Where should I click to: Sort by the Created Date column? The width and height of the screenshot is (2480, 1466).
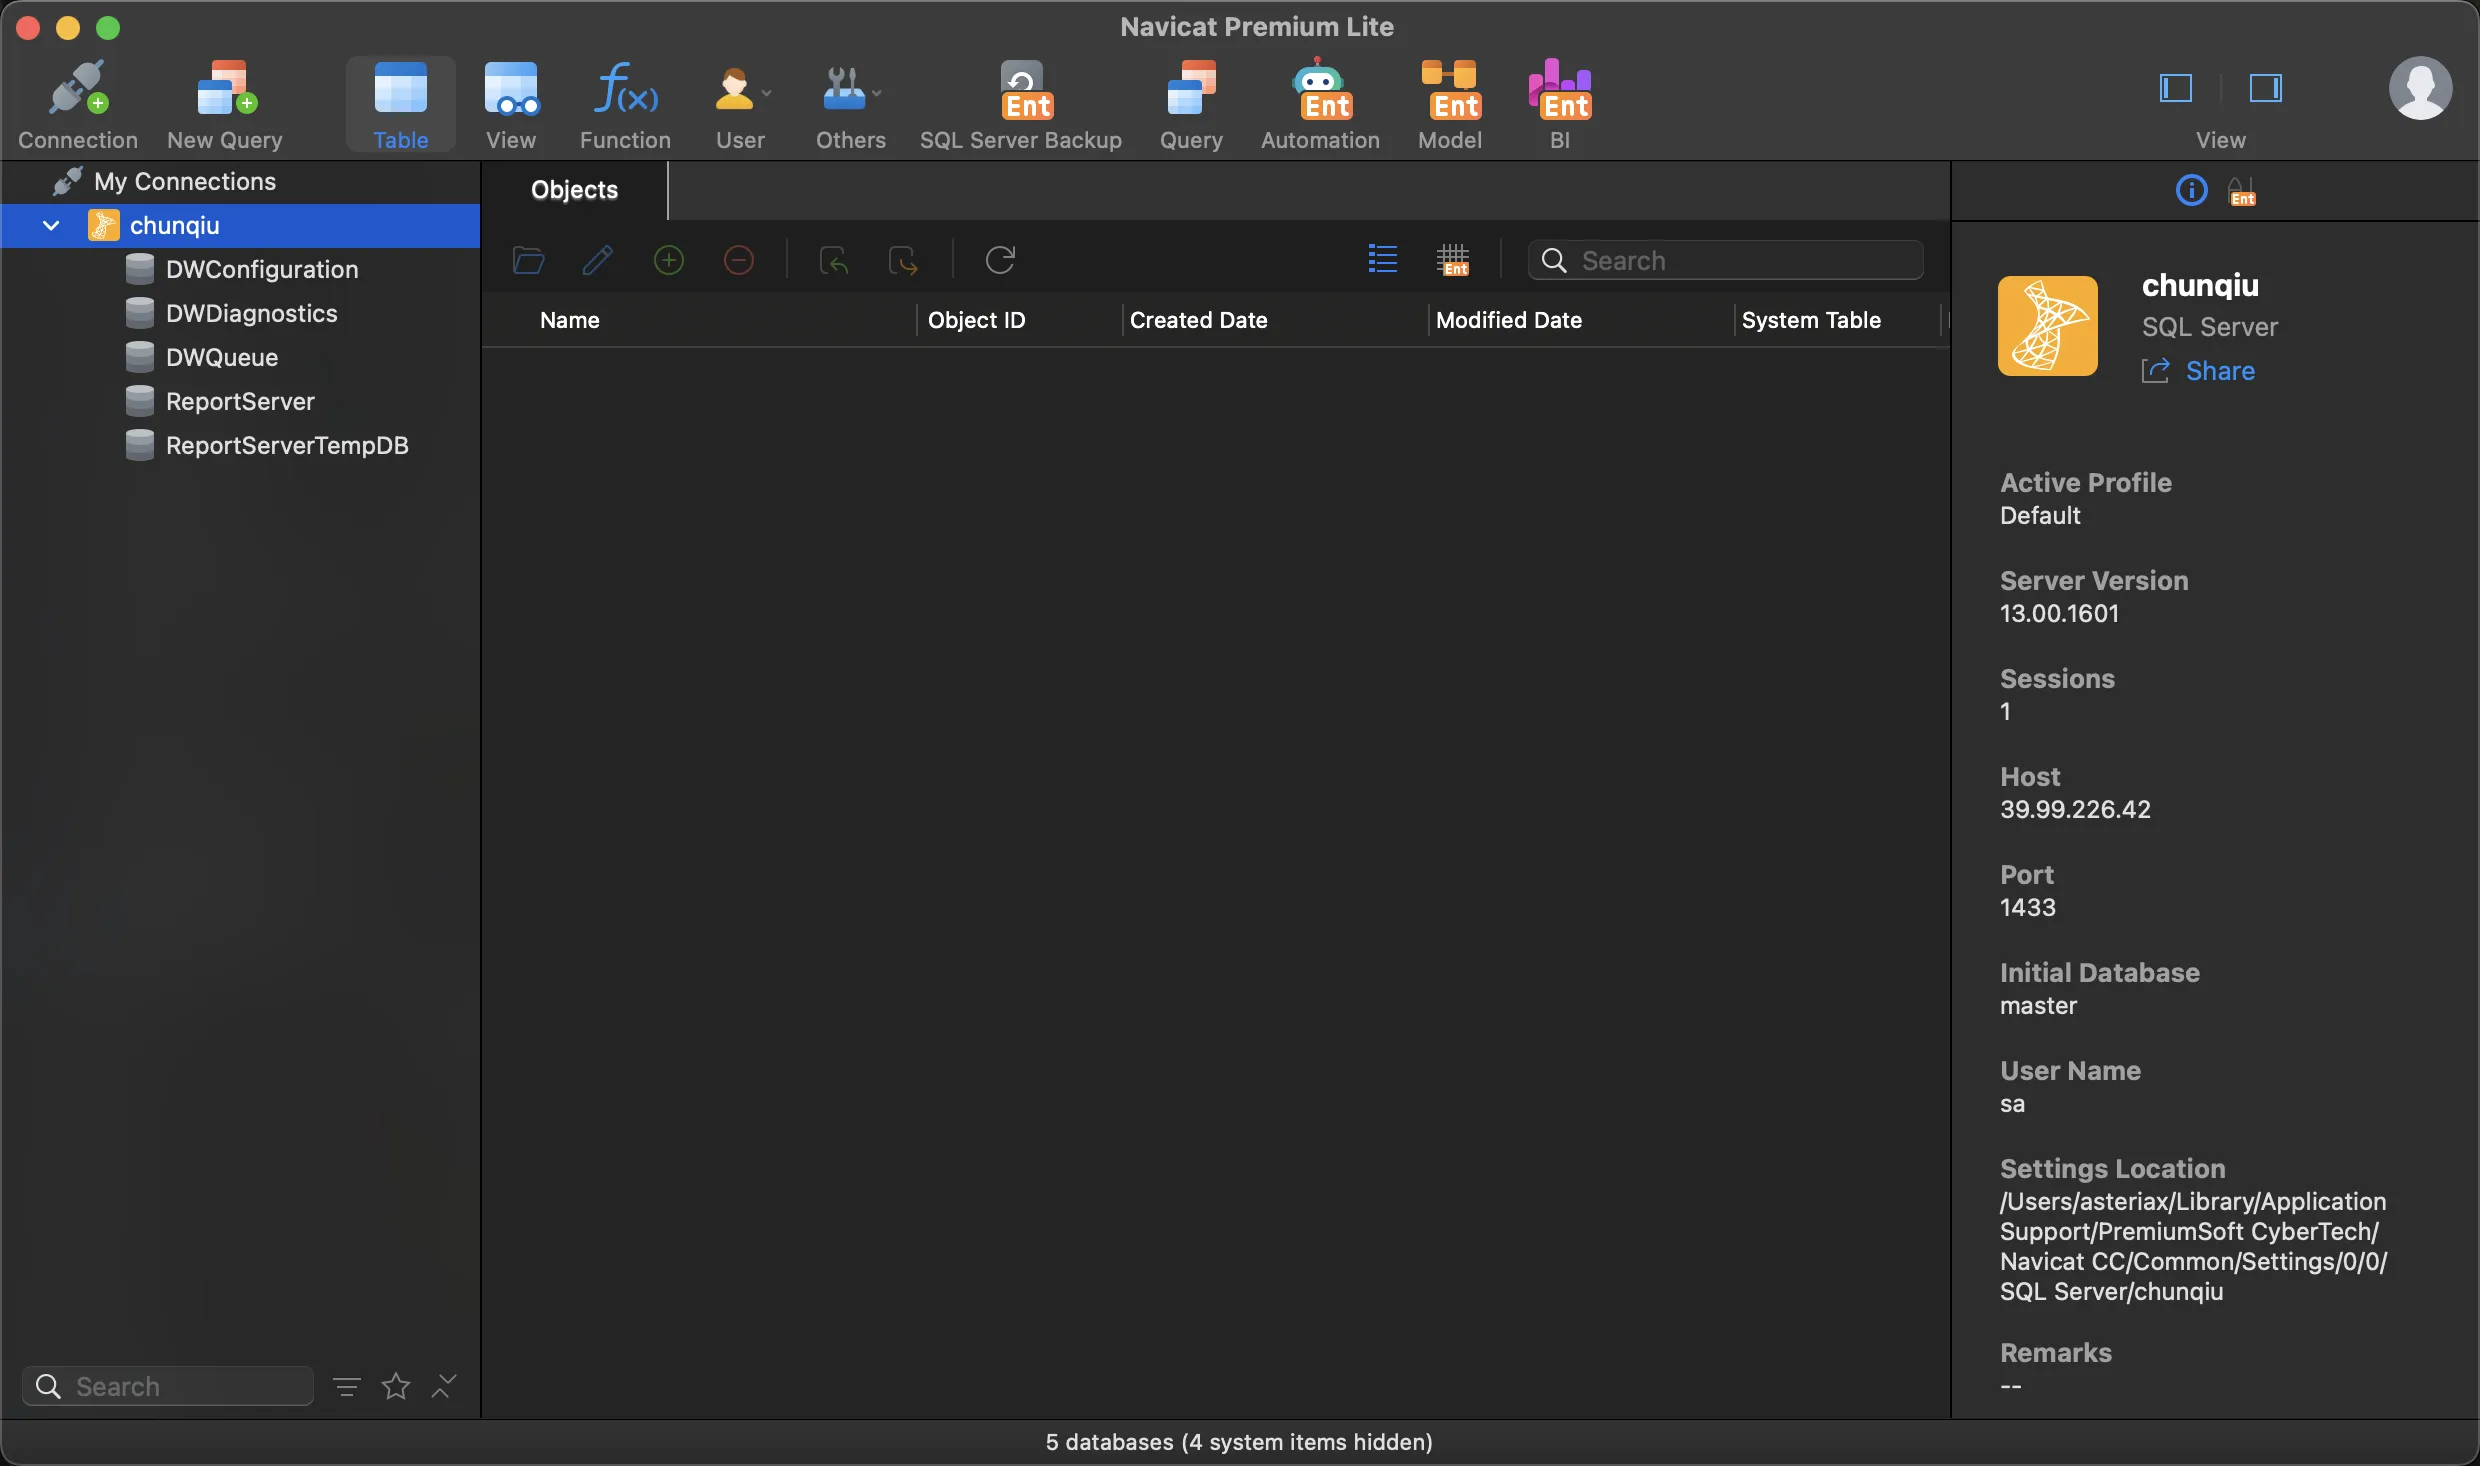point(1198,320)
